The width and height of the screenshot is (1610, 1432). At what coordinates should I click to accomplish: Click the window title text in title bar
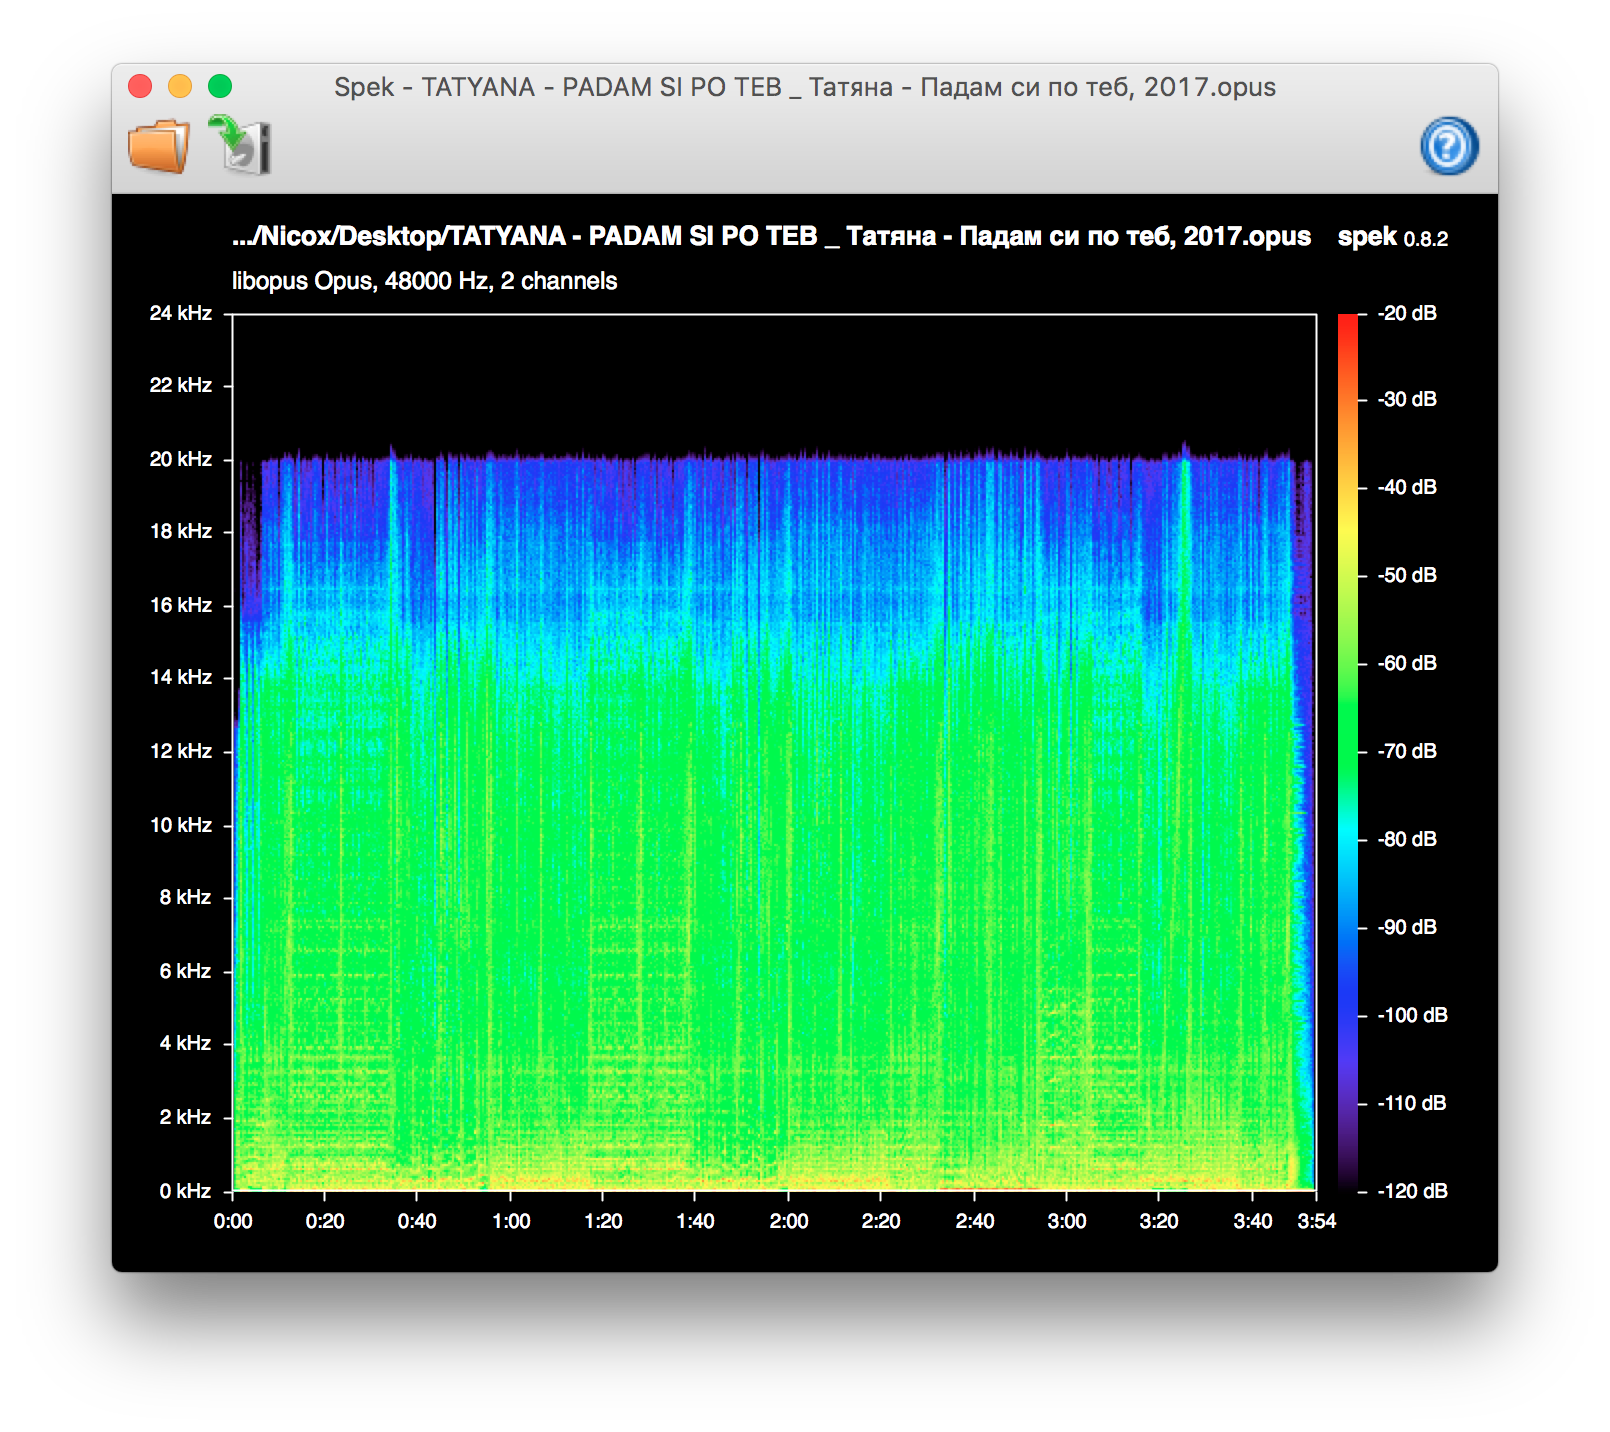coord(804,88)
